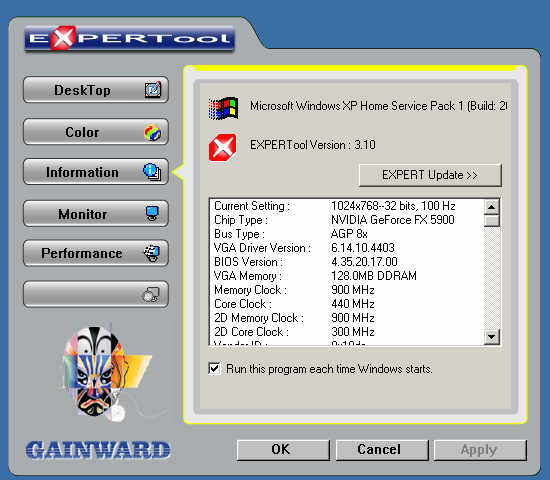The height and width of the screenshot is (480, 550).
Task: Click the EXPERTool Version : 3.10 text
Action: 313,145
